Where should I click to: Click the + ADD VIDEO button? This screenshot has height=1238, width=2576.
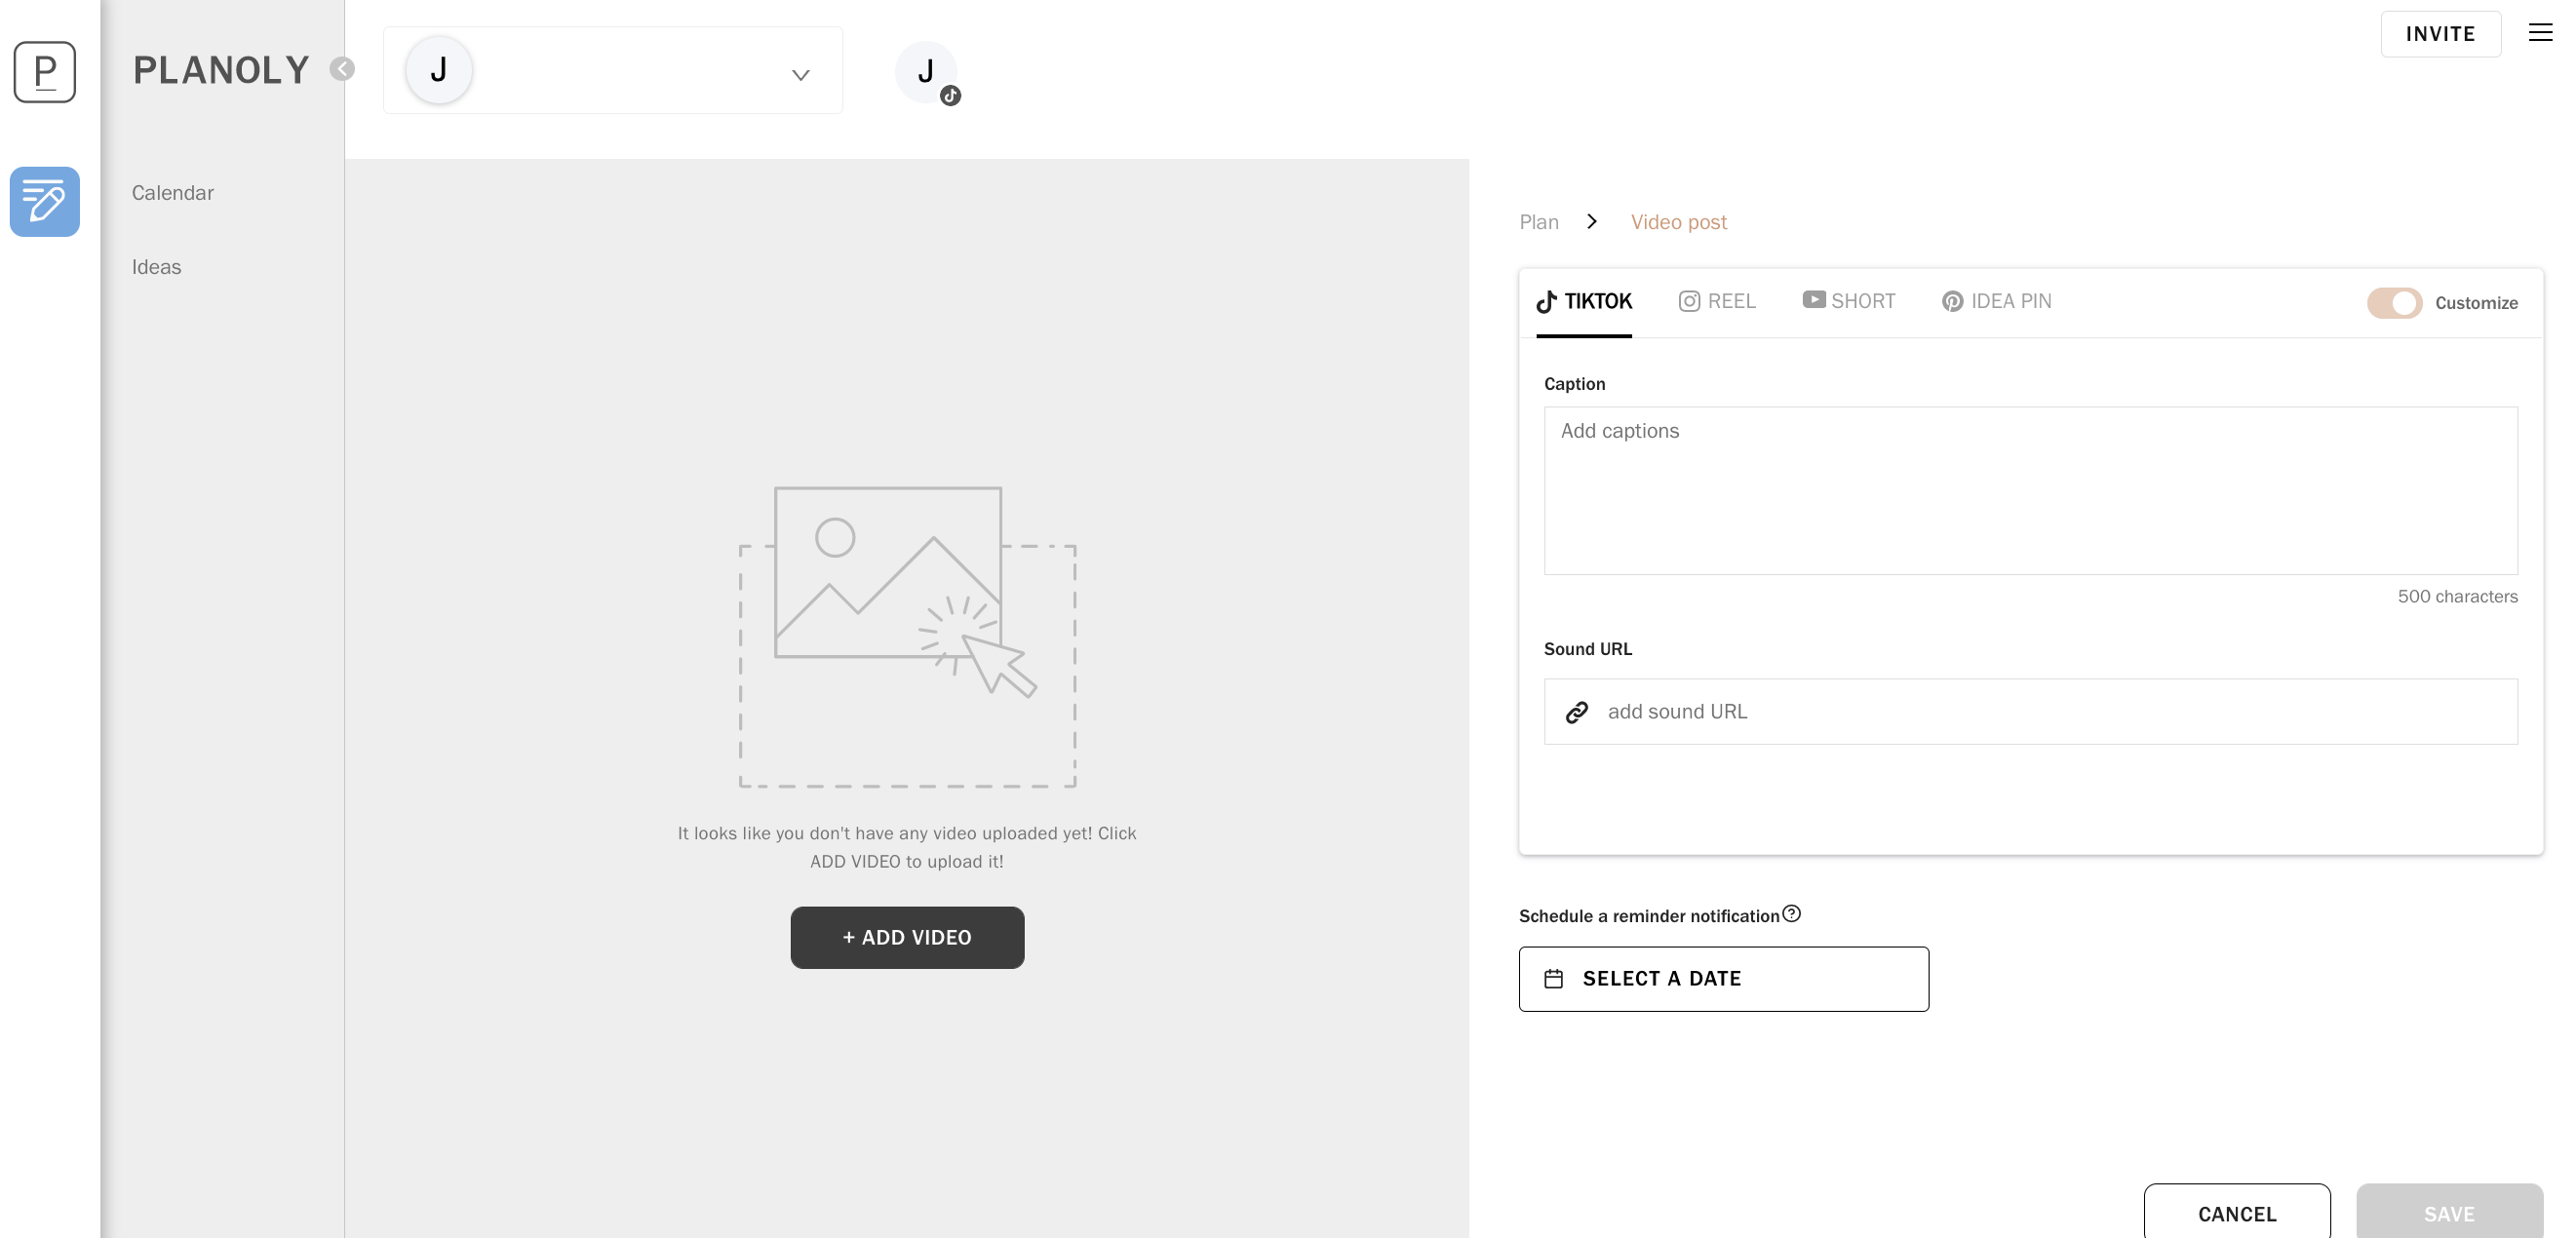click(x=907, y=937)
